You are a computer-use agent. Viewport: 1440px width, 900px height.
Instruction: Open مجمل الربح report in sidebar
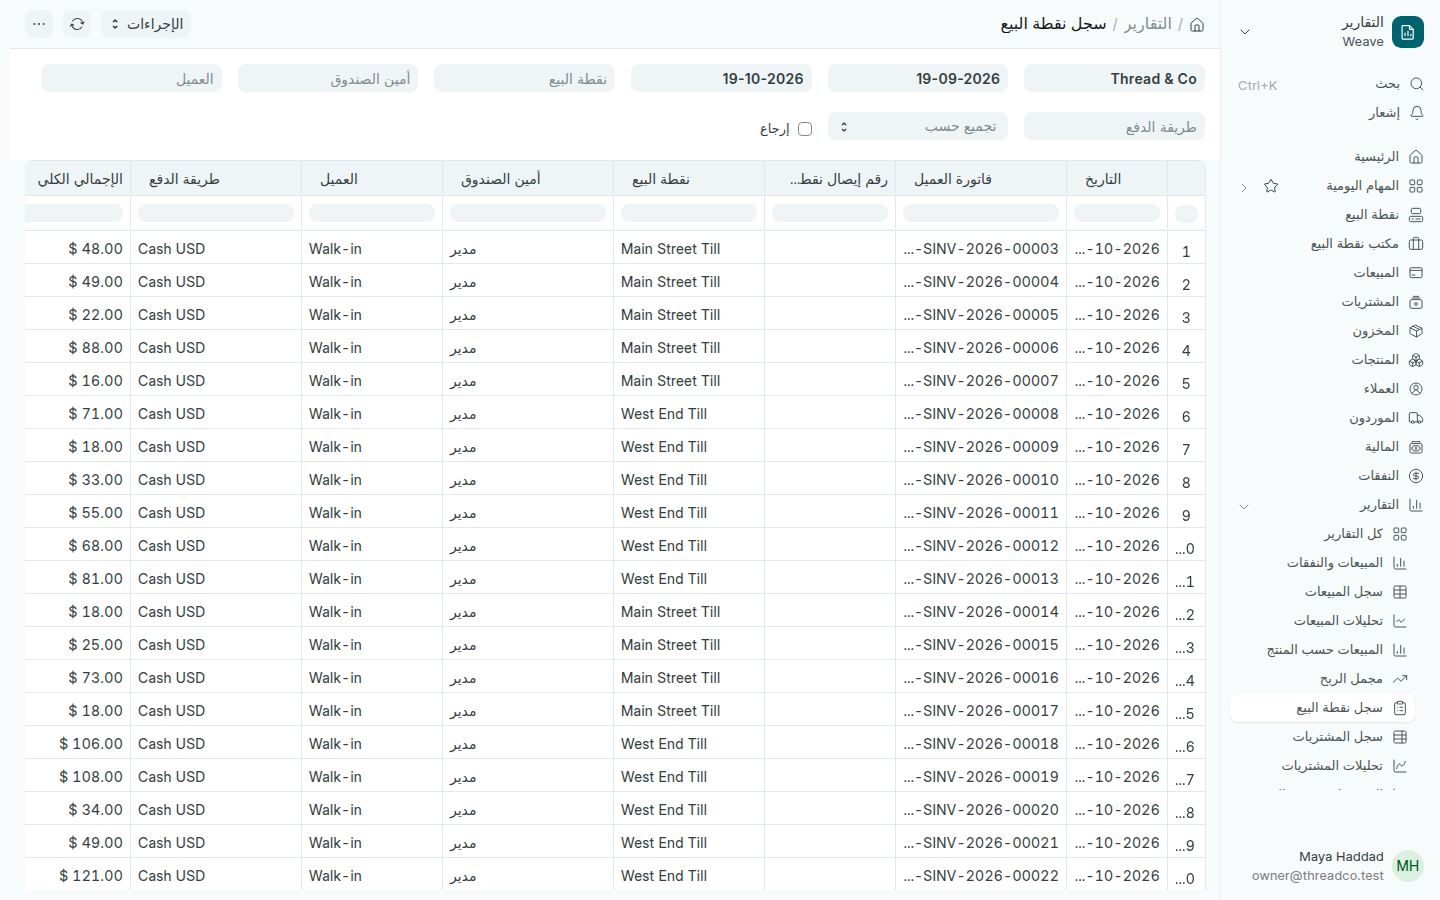coord(1322,679)
